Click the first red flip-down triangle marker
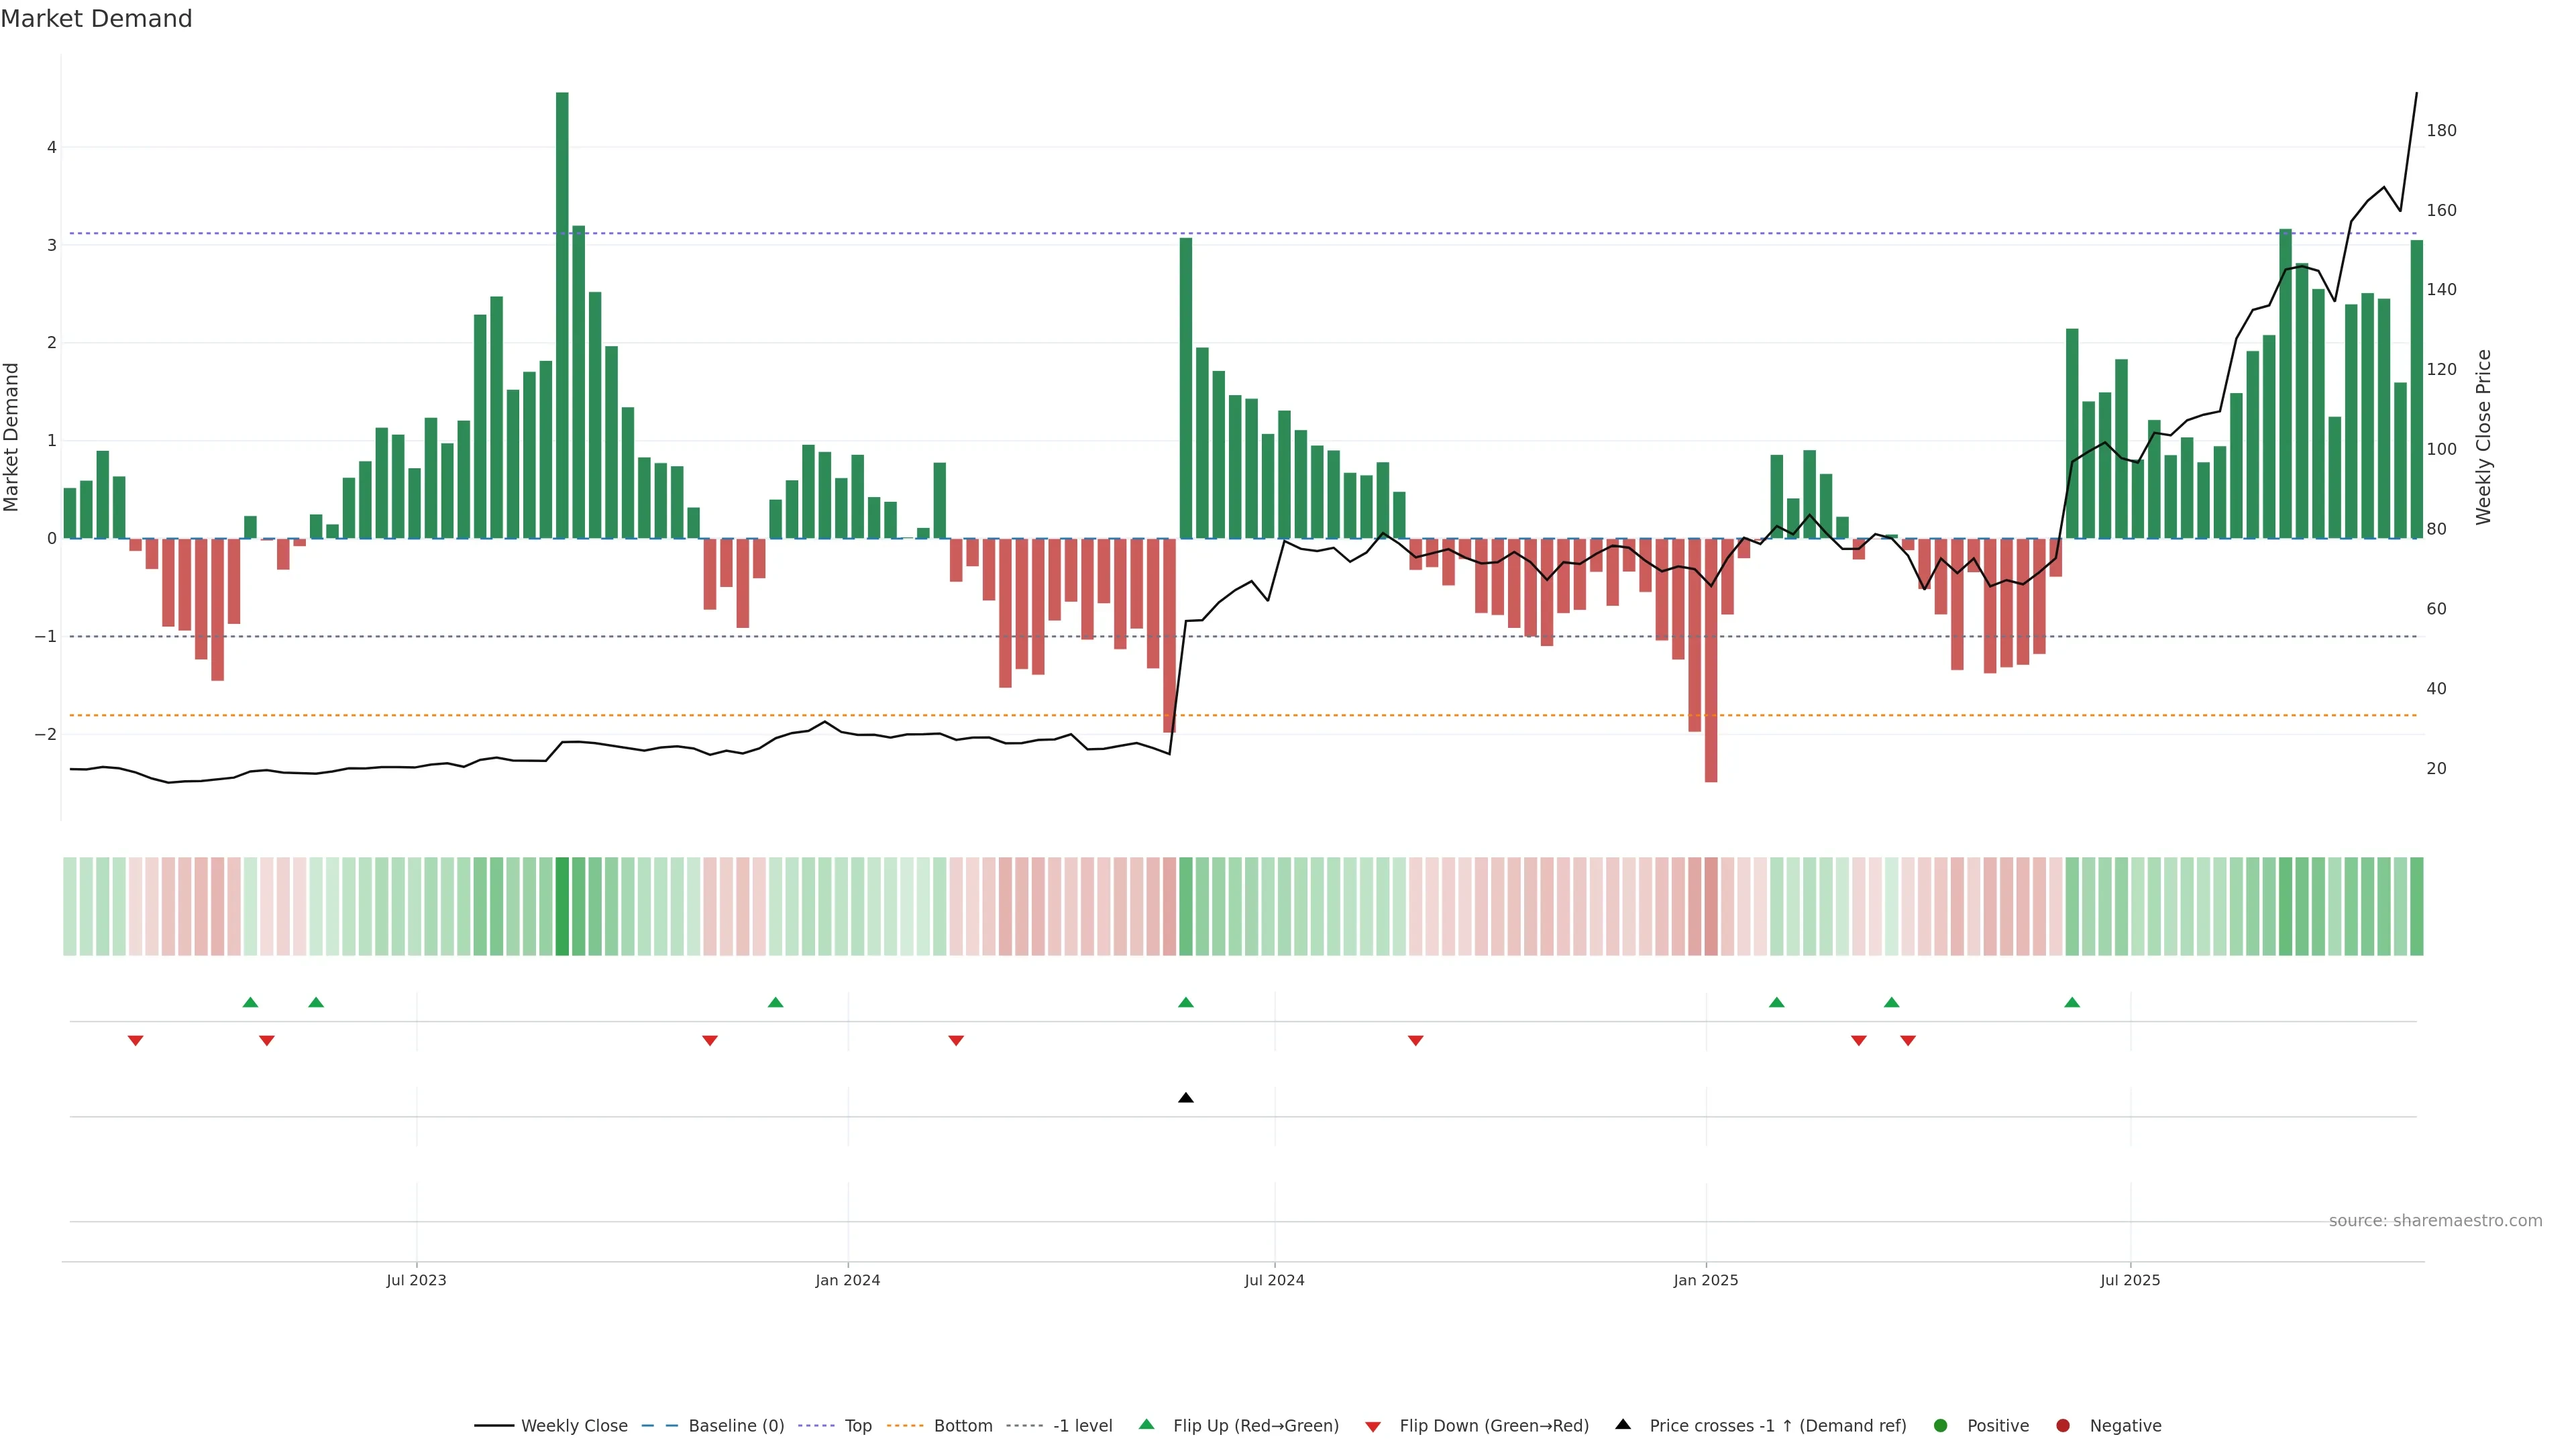 (136, 1041)
